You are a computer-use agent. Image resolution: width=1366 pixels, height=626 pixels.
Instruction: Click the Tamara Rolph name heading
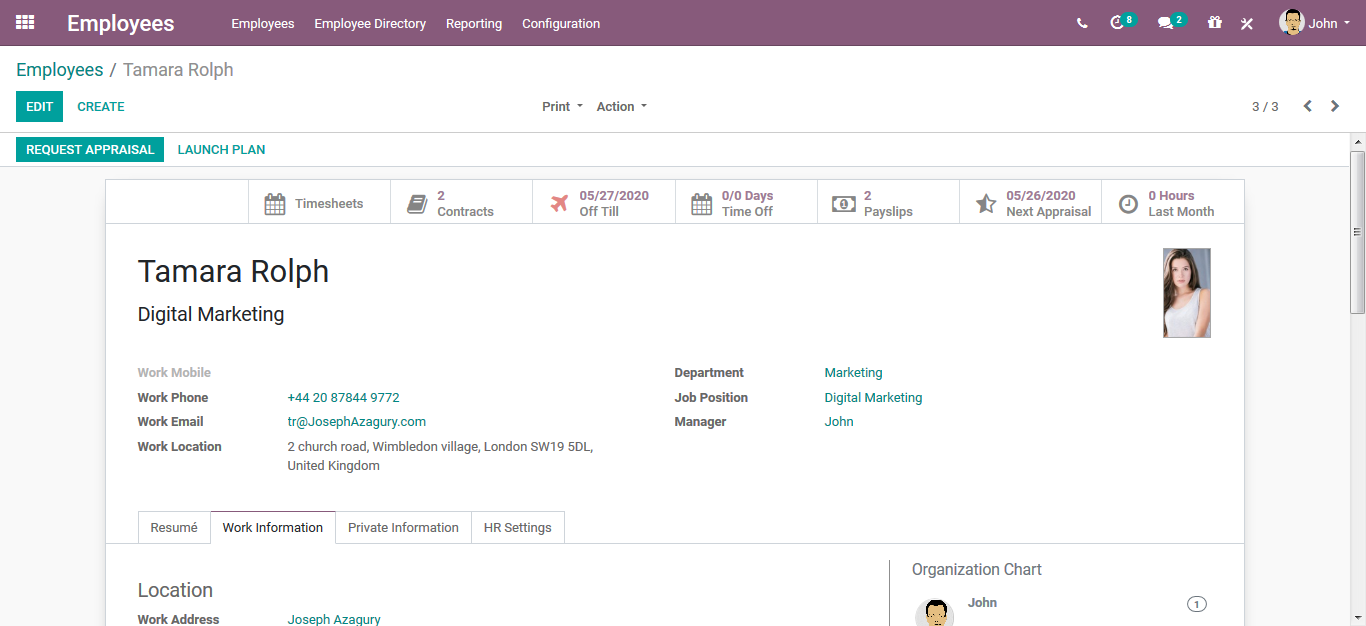233,271
